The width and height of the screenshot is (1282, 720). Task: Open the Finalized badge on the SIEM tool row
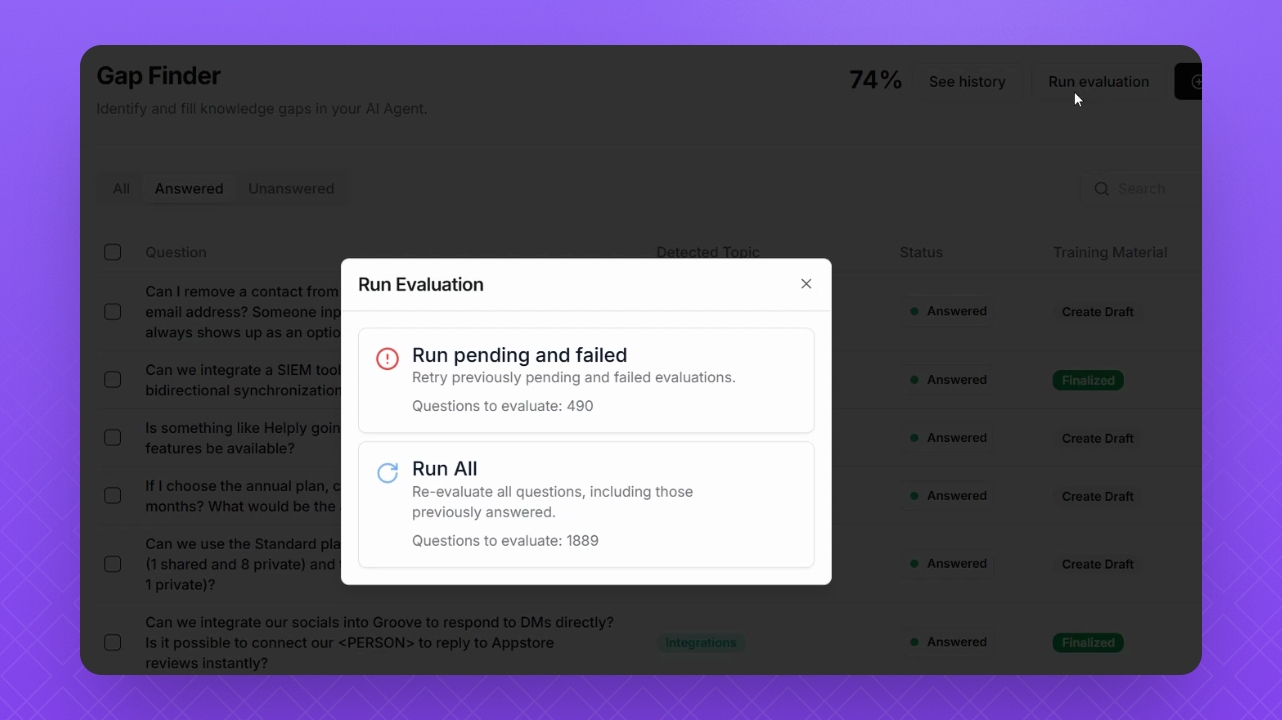[1088, 380]
